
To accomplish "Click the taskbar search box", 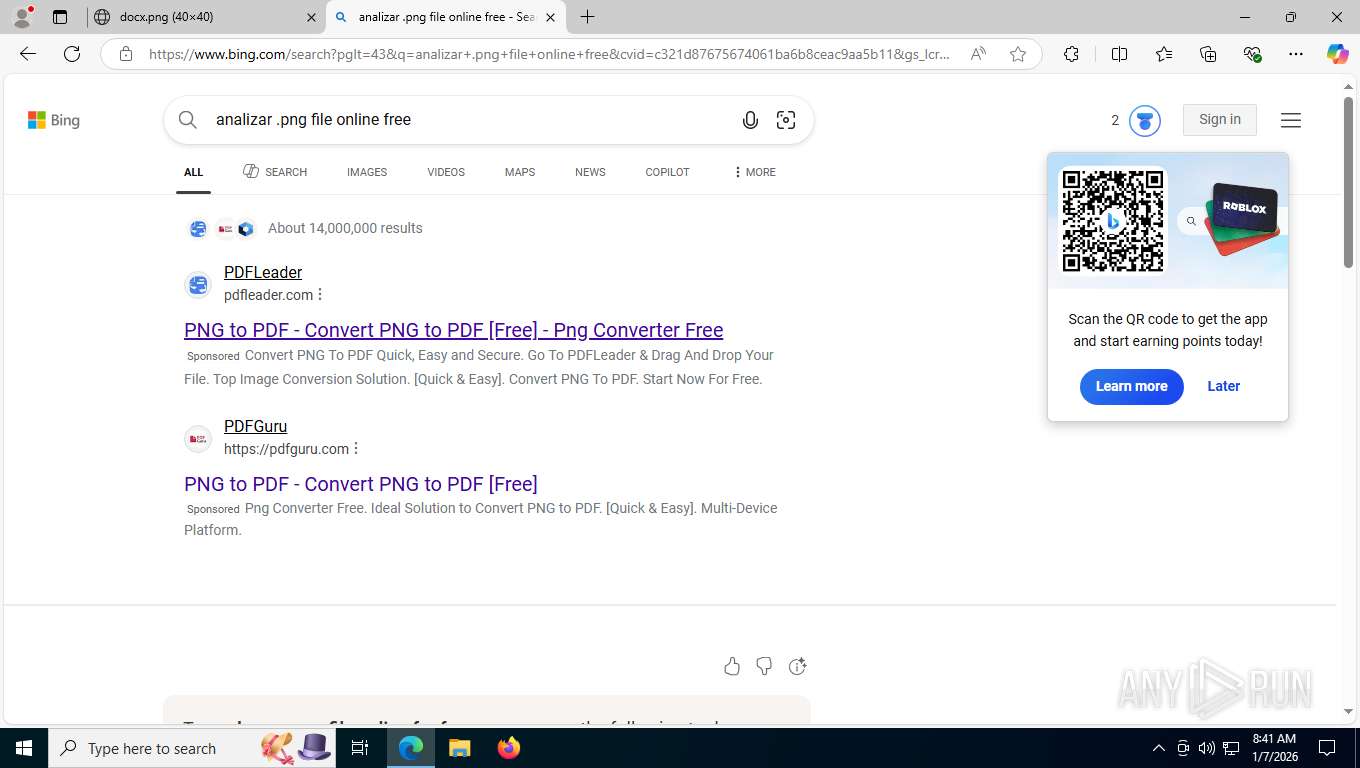I will point(193,748).
